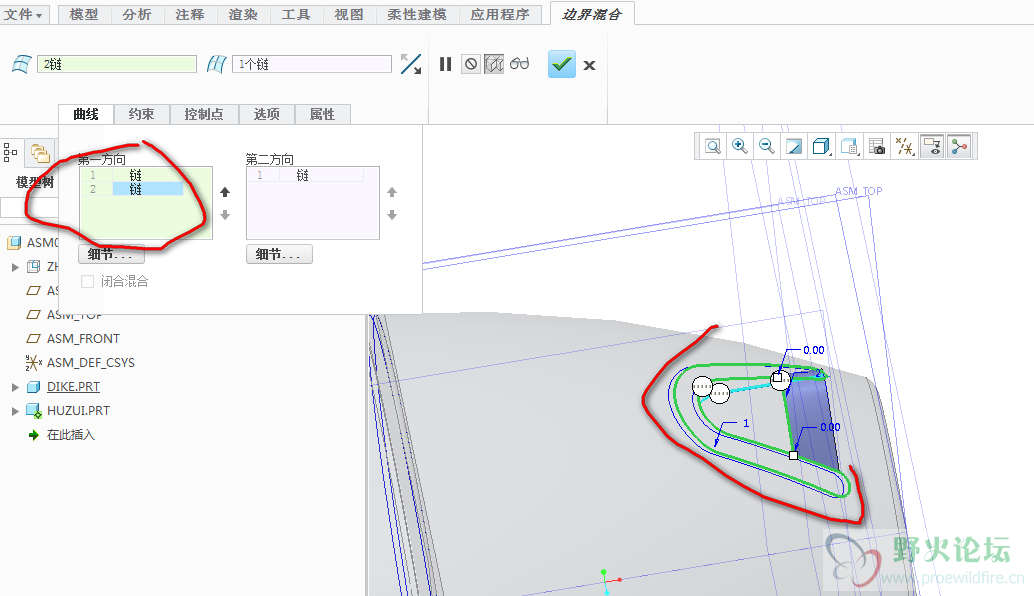Move first direction chain up
The height and width of the screenshot is (596, 1034).
click(x=225, y=192)
